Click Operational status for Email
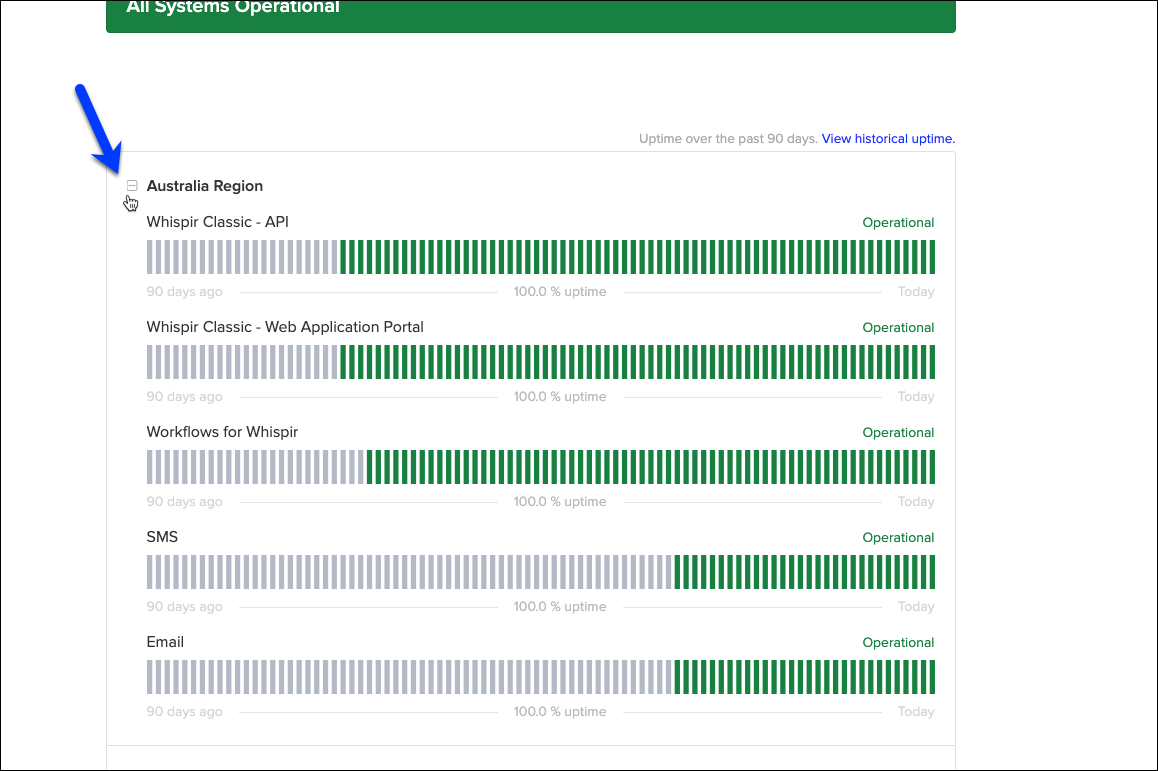Viewport: 1158px width, 771px height. [x=898, y=642]
